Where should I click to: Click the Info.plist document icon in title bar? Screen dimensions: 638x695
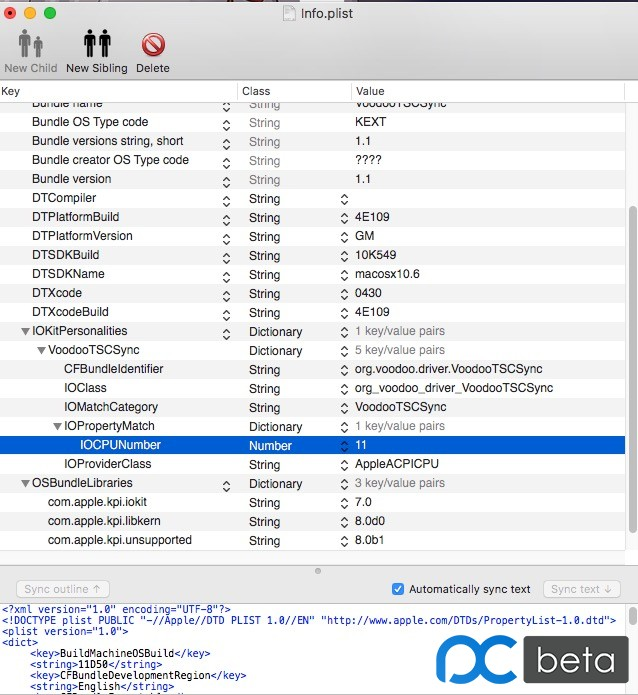[289, 13]
